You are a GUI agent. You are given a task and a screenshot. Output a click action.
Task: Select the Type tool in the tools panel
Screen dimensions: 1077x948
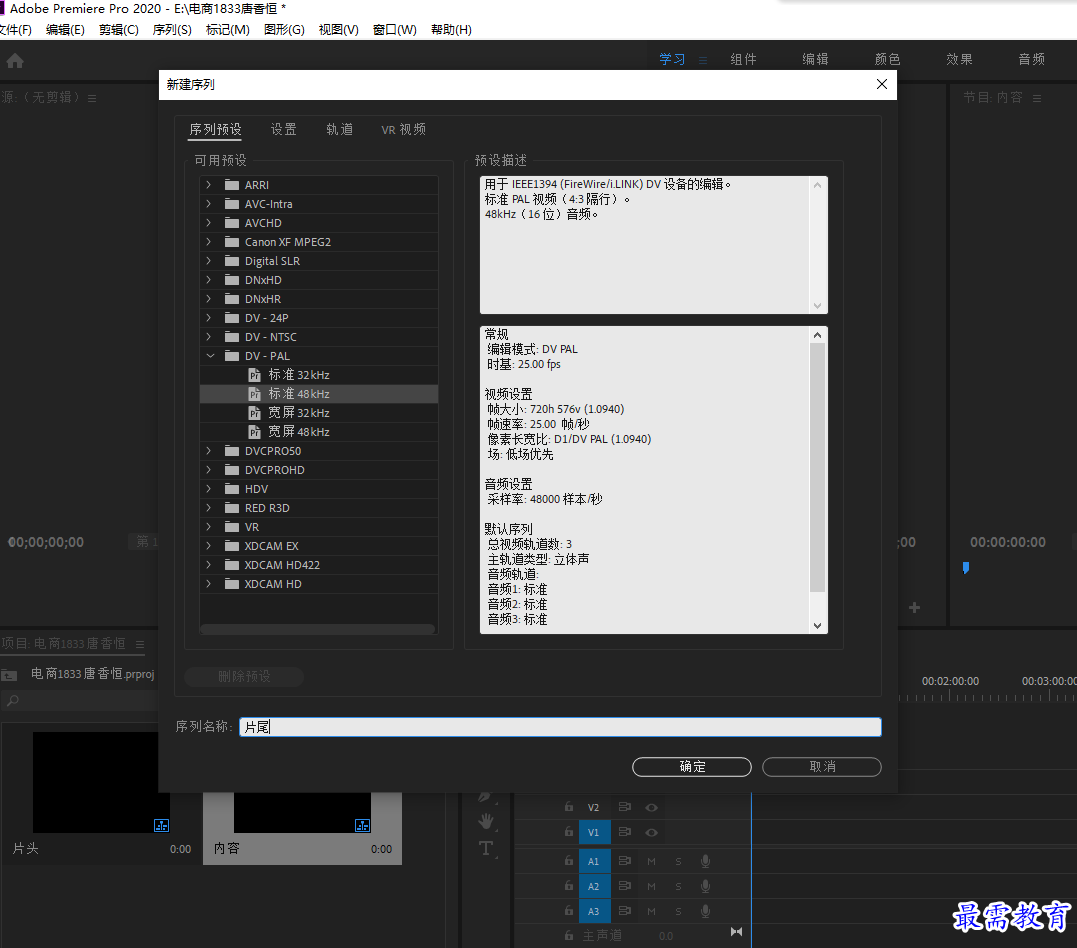(x=486, y=848)
